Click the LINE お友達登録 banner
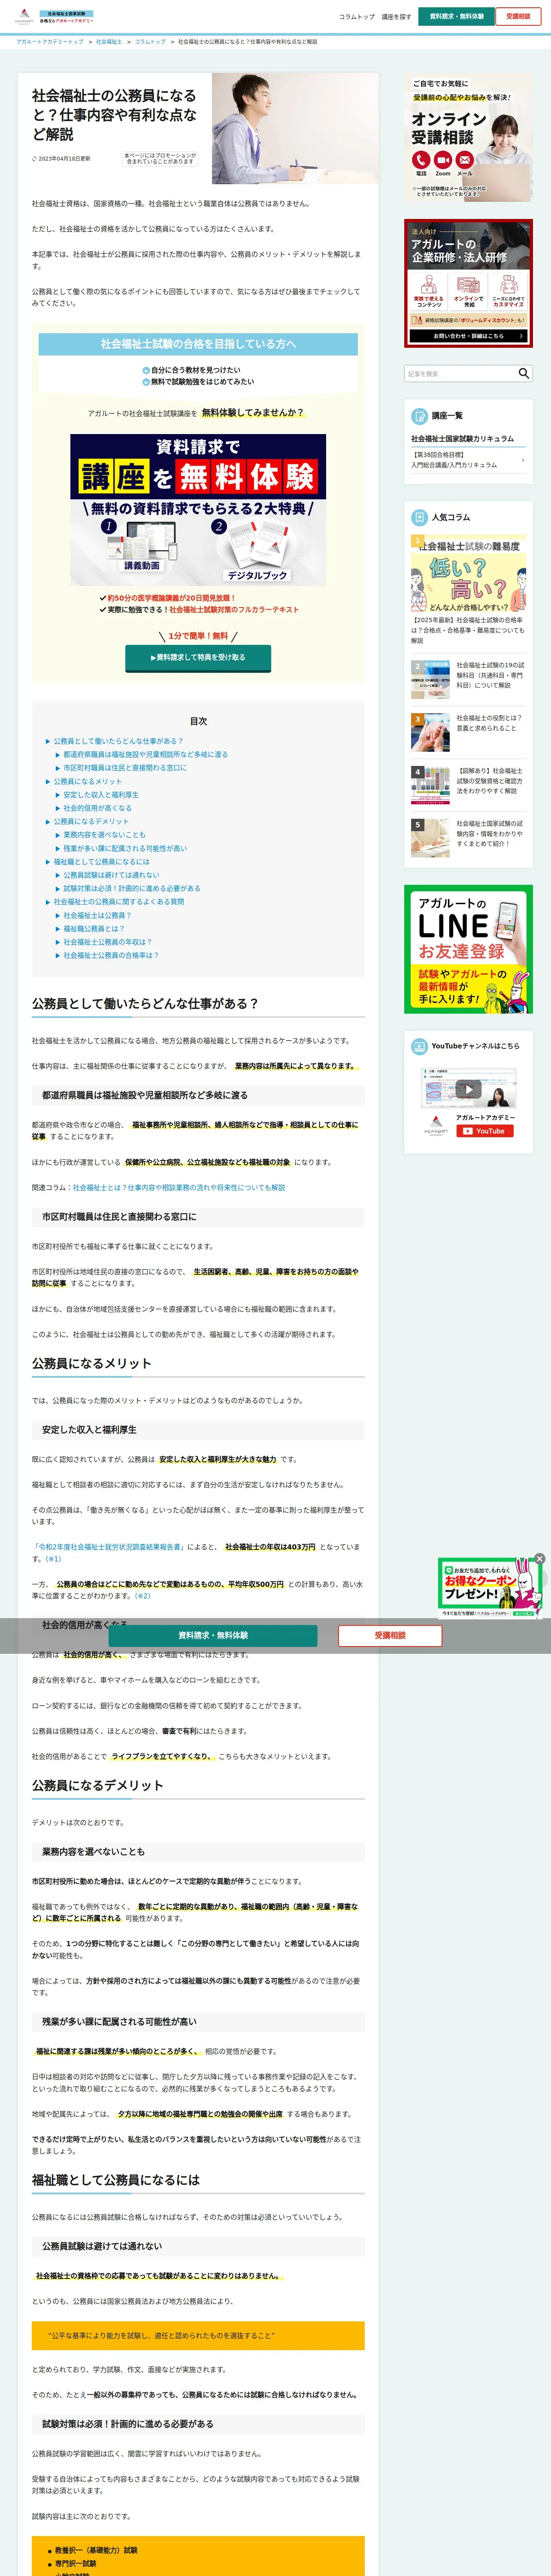Viewport: 551px width, 2576px height. [468, 949]
